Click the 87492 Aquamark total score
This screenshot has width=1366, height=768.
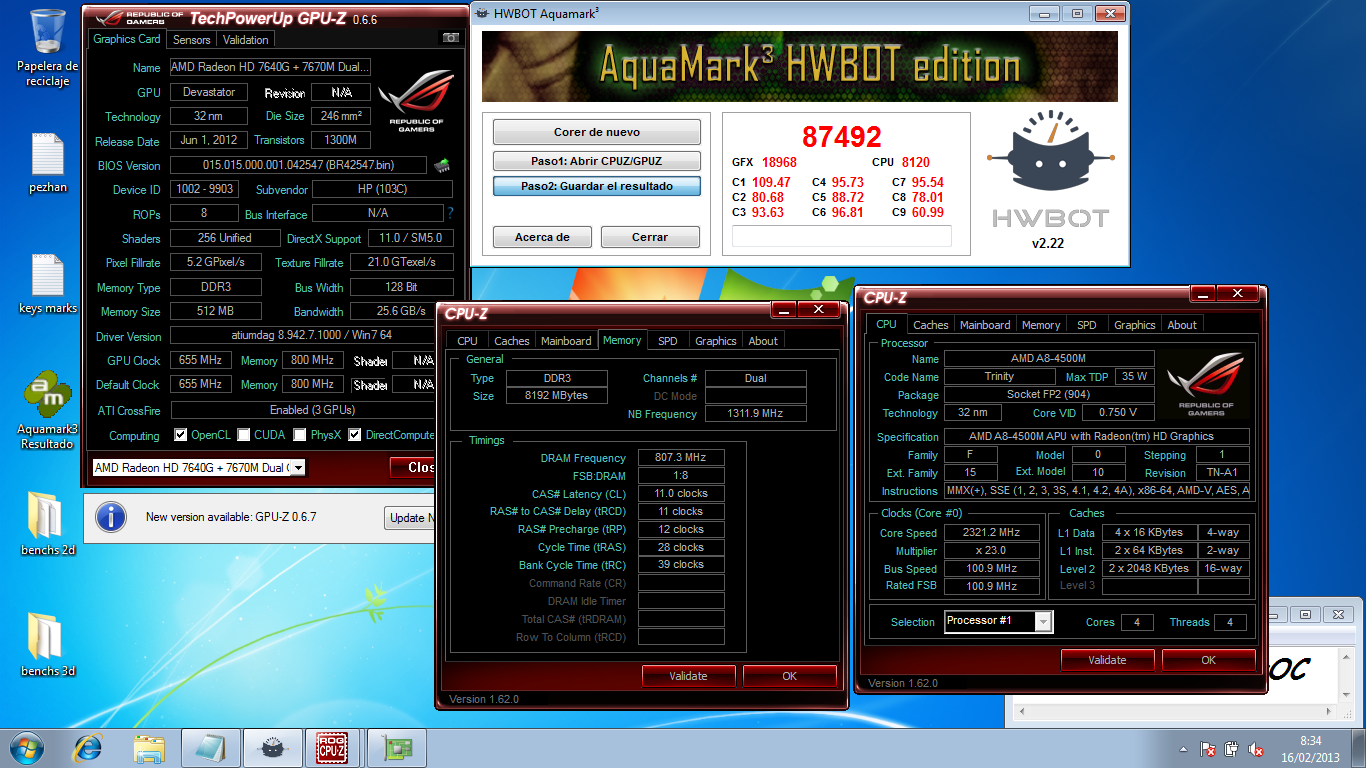click(842, 137)
